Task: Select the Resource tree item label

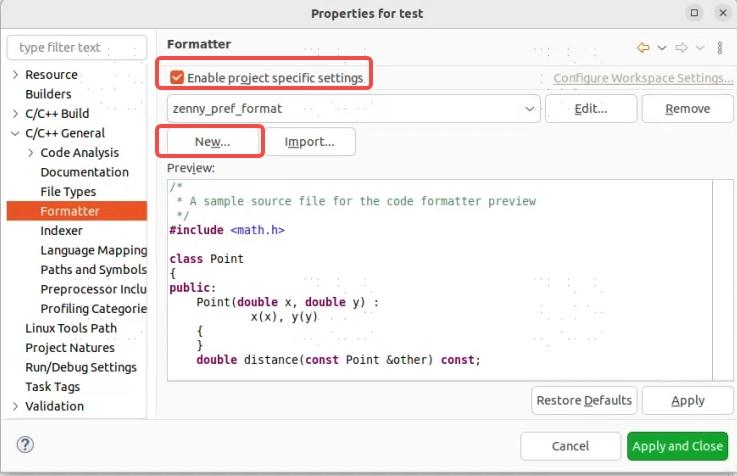Action: [51, 74]
